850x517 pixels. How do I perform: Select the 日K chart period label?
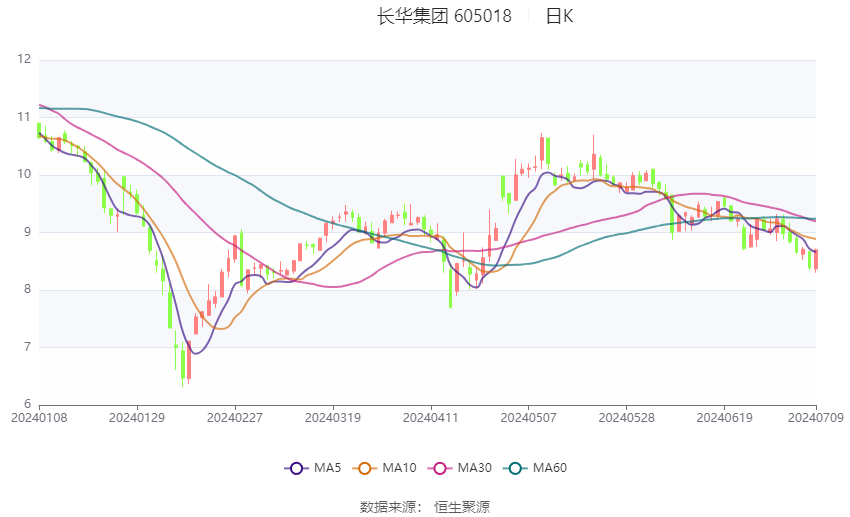(x=560, y=16)
